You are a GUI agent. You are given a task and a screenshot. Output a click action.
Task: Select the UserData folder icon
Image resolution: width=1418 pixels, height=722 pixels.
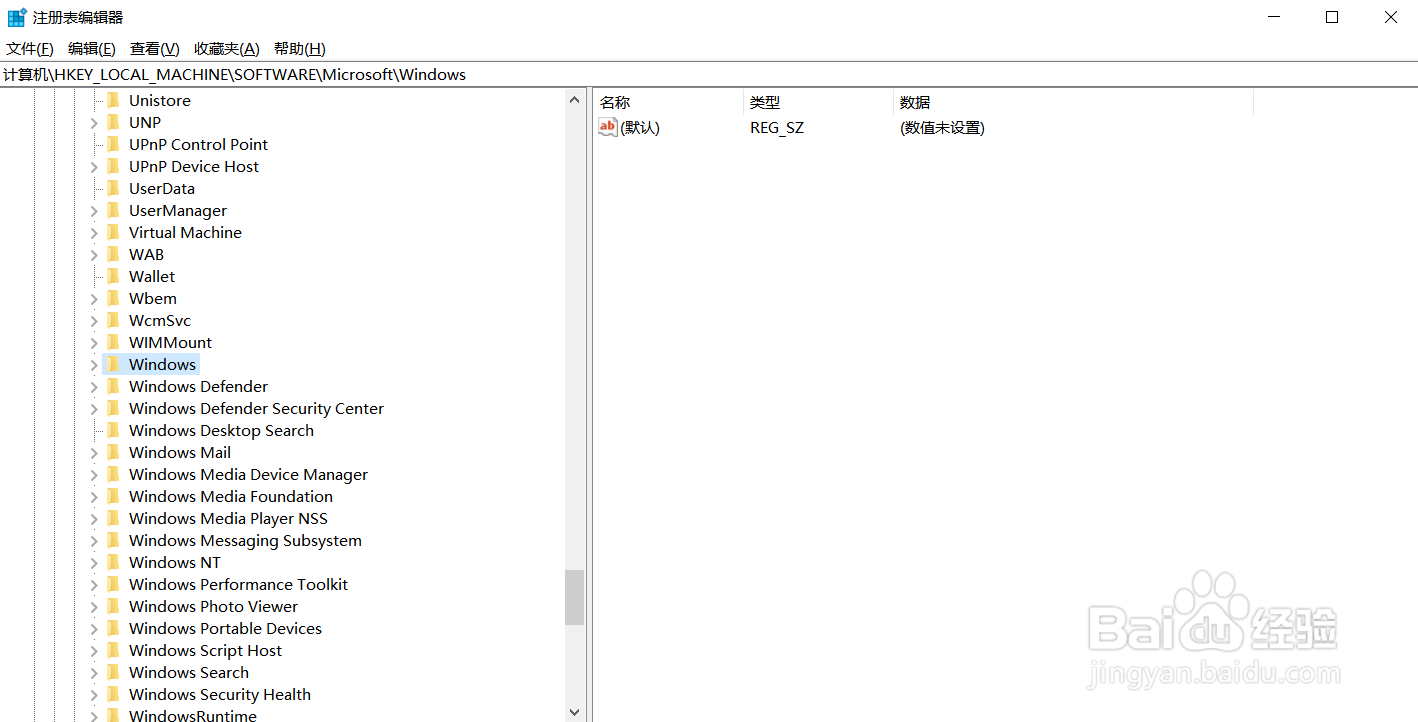click(113, 188)
